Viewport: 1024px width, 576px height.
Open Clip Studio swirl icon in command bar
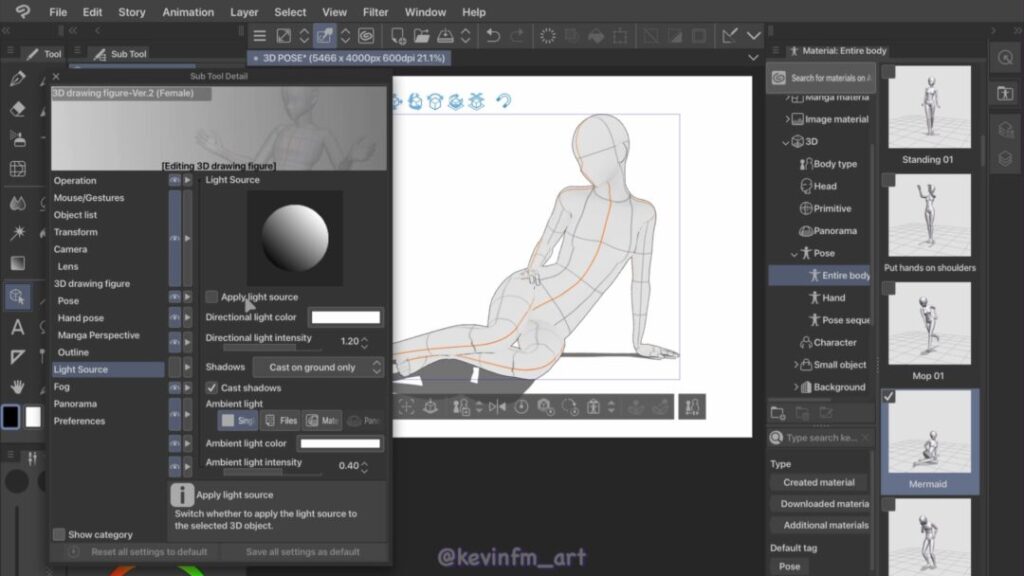(366, 36)
